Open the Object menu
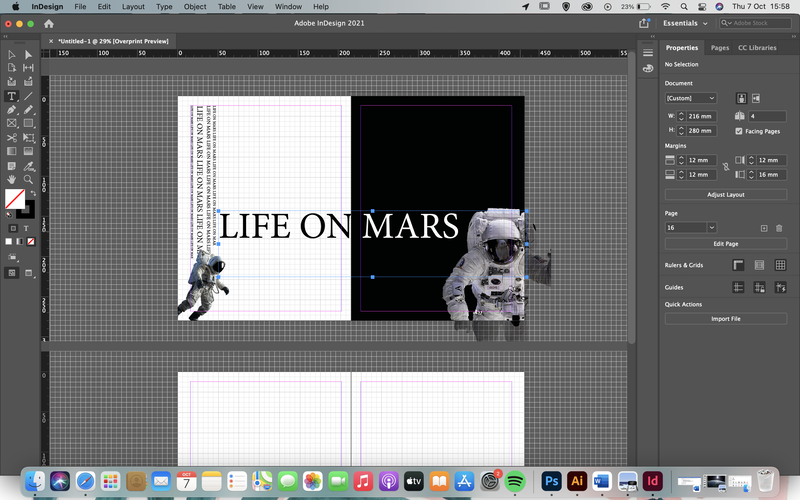The width and height of the screenshot is (800, 500). 195,7
